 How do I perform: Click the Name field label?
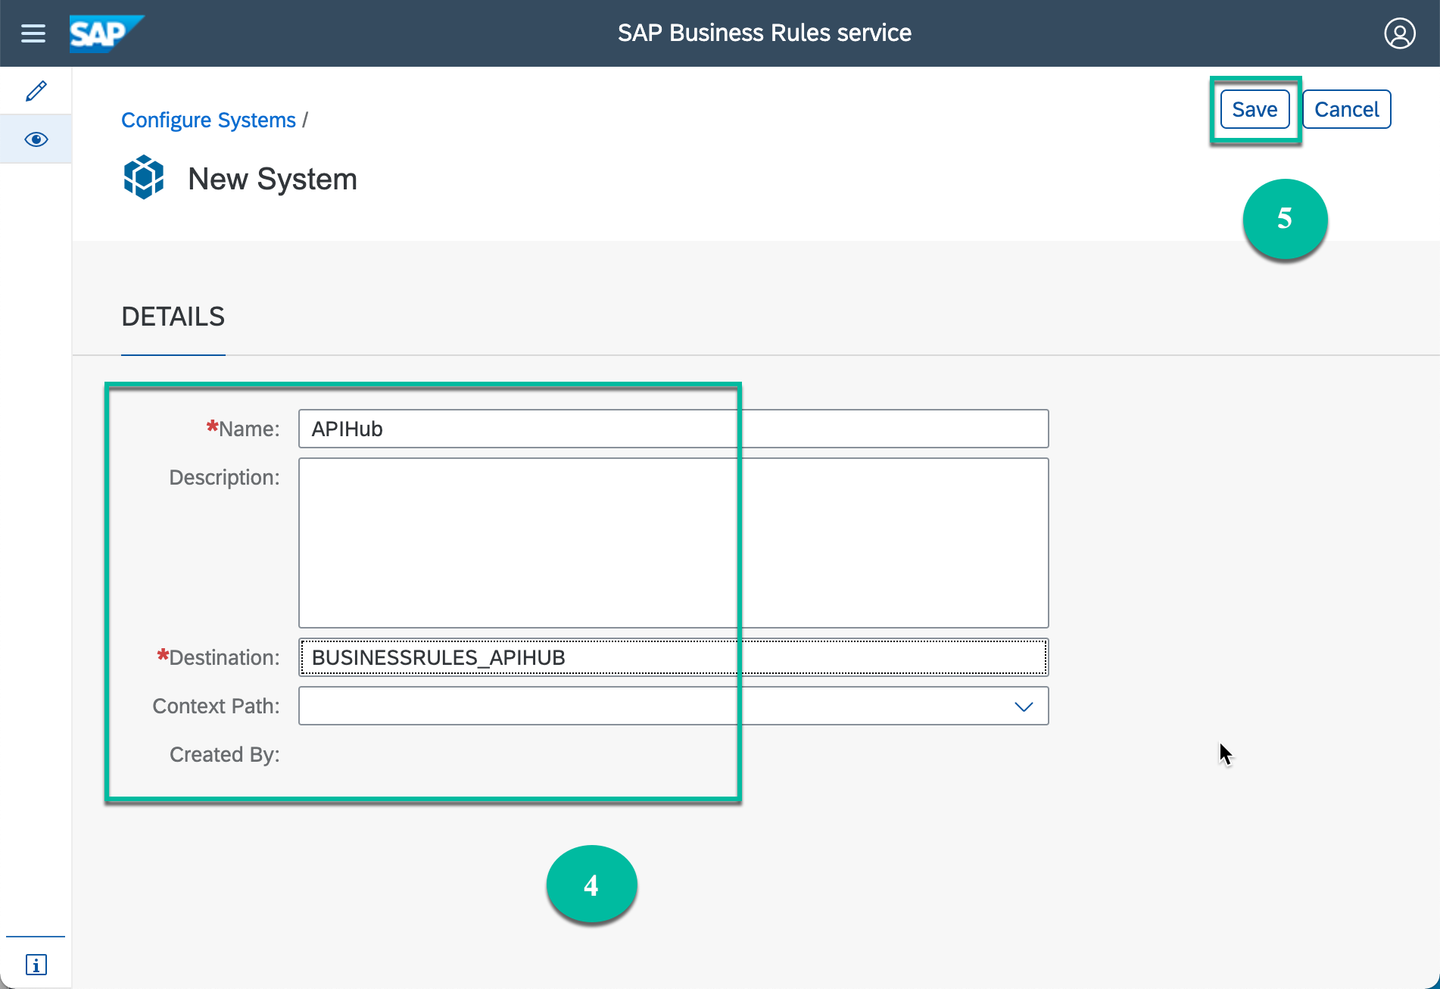[x=243, y=429]
